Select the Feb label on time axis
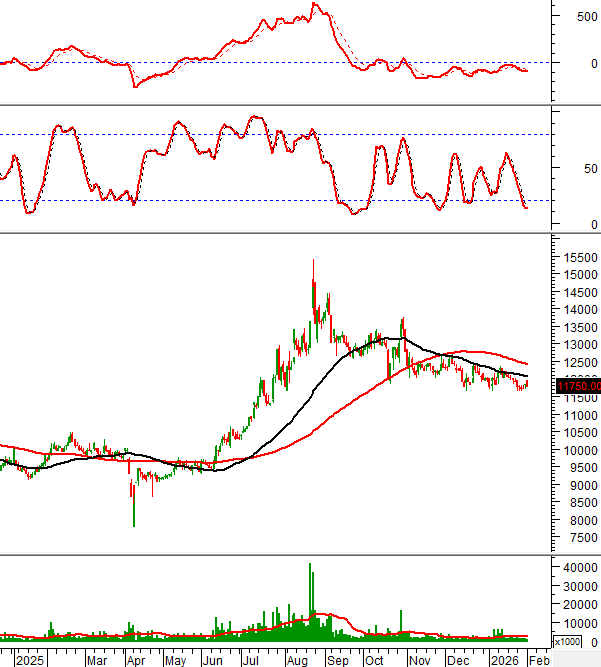The width and height of the screenshot is (601, 667). point(538,660)
